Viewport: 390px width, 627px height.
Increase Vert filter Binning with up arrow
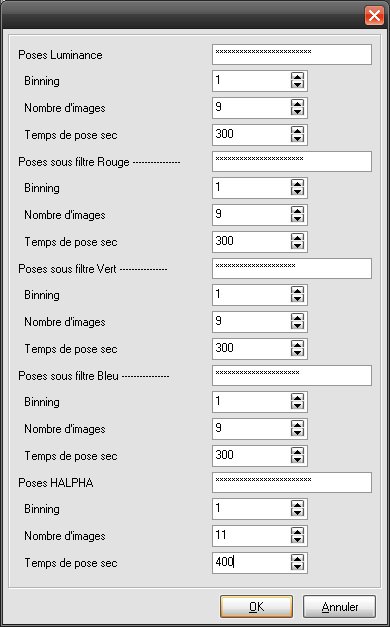point(297,291)
